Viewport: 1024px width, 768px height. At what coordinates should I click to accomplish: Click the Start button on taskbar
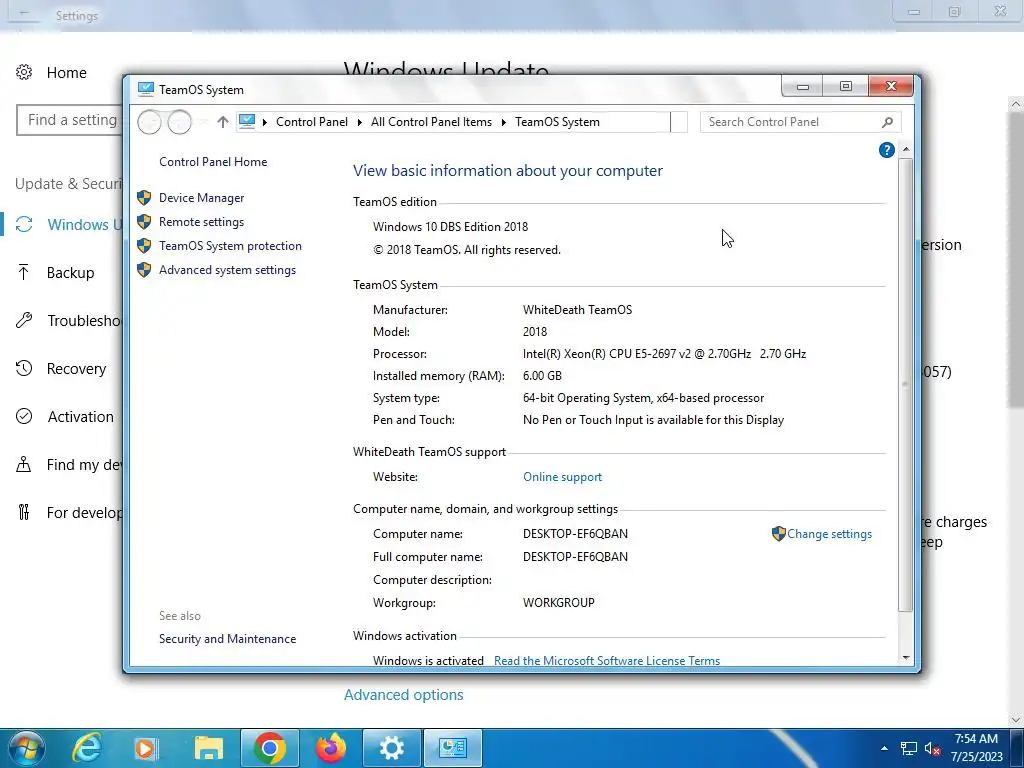pos(26,748)
